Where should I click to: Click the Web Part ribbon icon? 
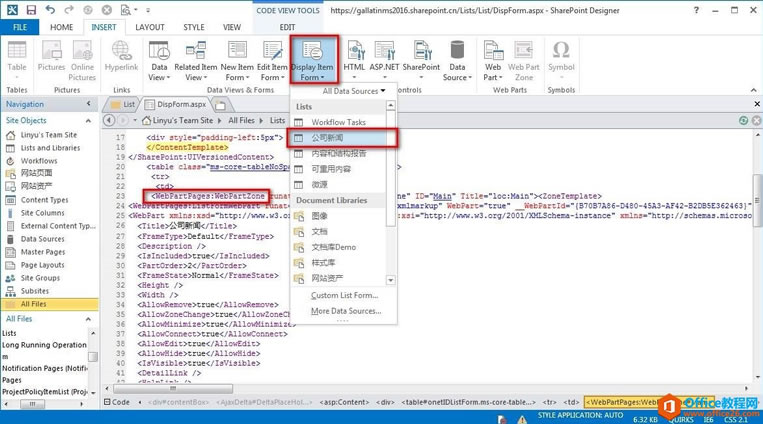(x=493, y=58)
